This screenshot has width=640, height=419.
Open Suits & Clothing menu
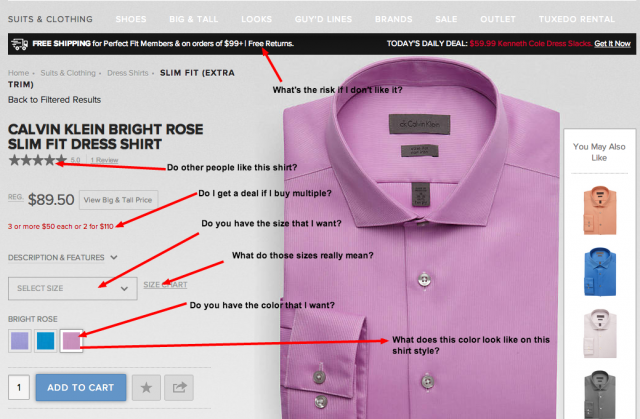coord(50,19)
